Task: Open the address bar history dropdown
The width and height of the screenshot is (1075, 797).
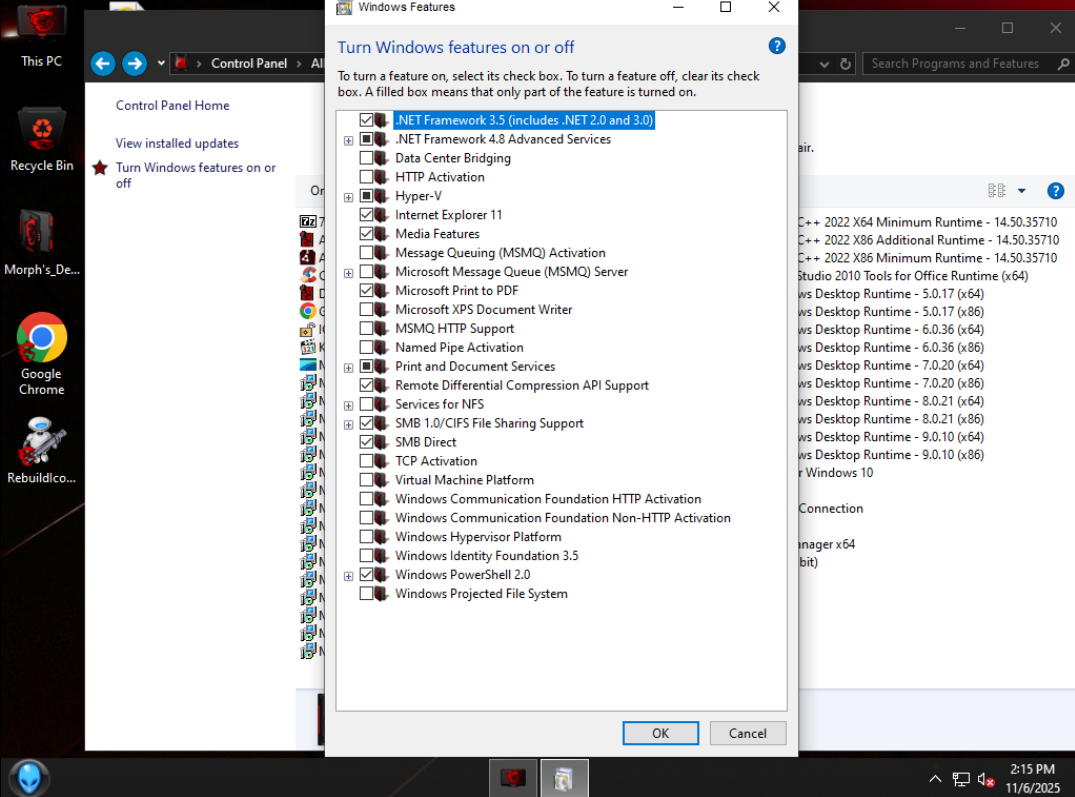Action: pyautogui.click(x=824, y=64)
